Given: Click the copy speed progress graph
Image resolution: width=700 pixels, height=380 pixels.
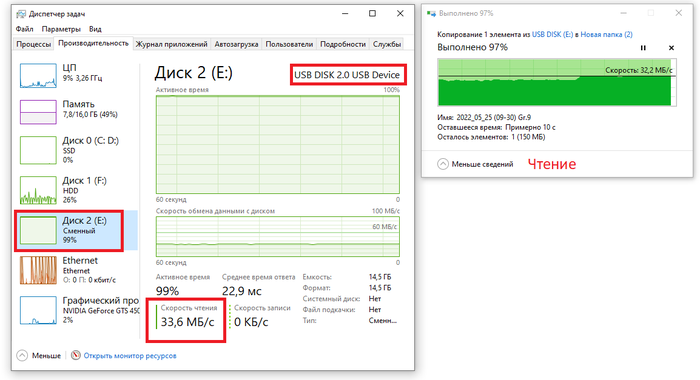Looking at the screenshot, I should [x=557, y=82].
